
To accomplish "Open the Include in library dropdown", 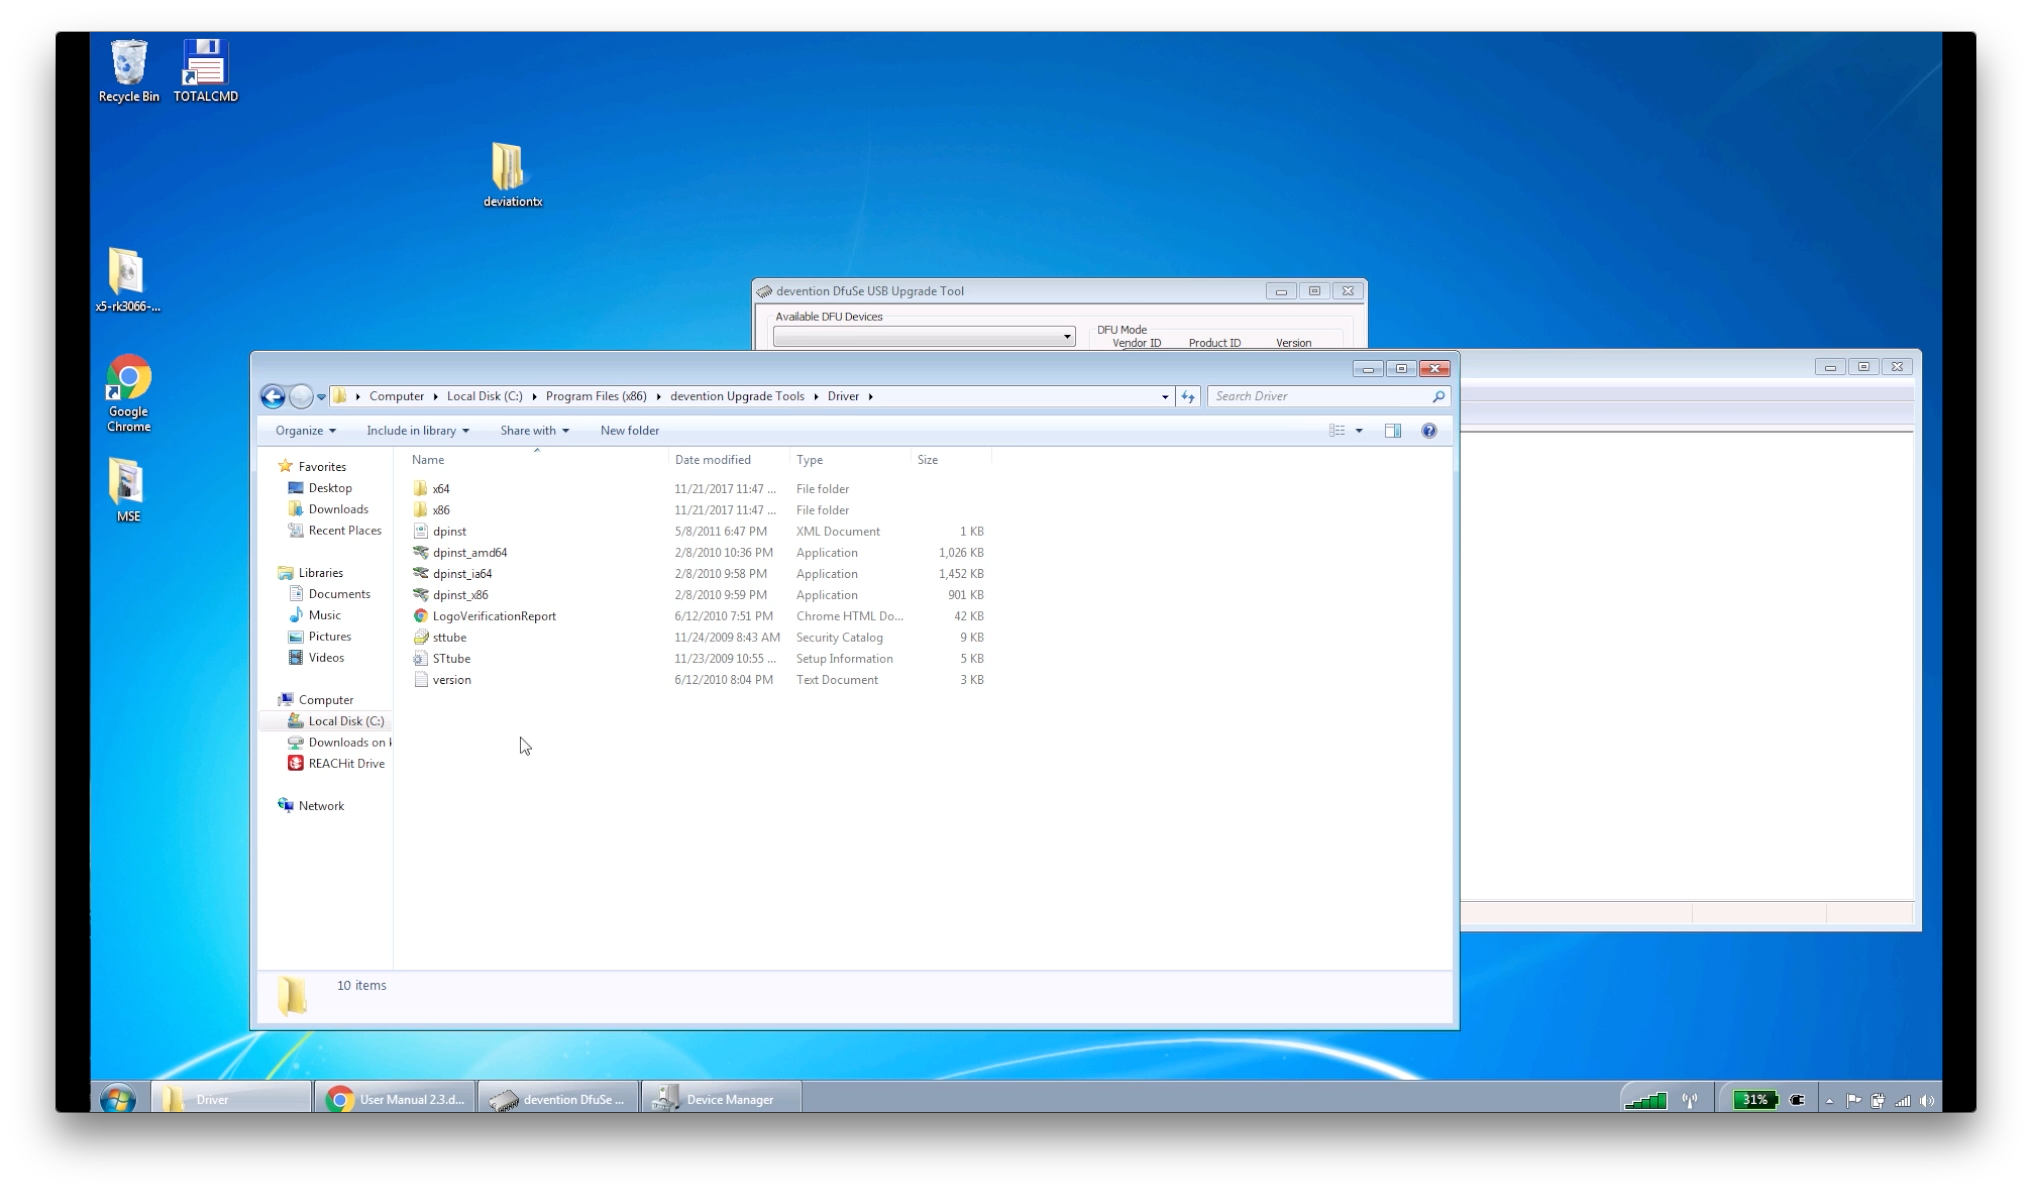I will 417,431.
